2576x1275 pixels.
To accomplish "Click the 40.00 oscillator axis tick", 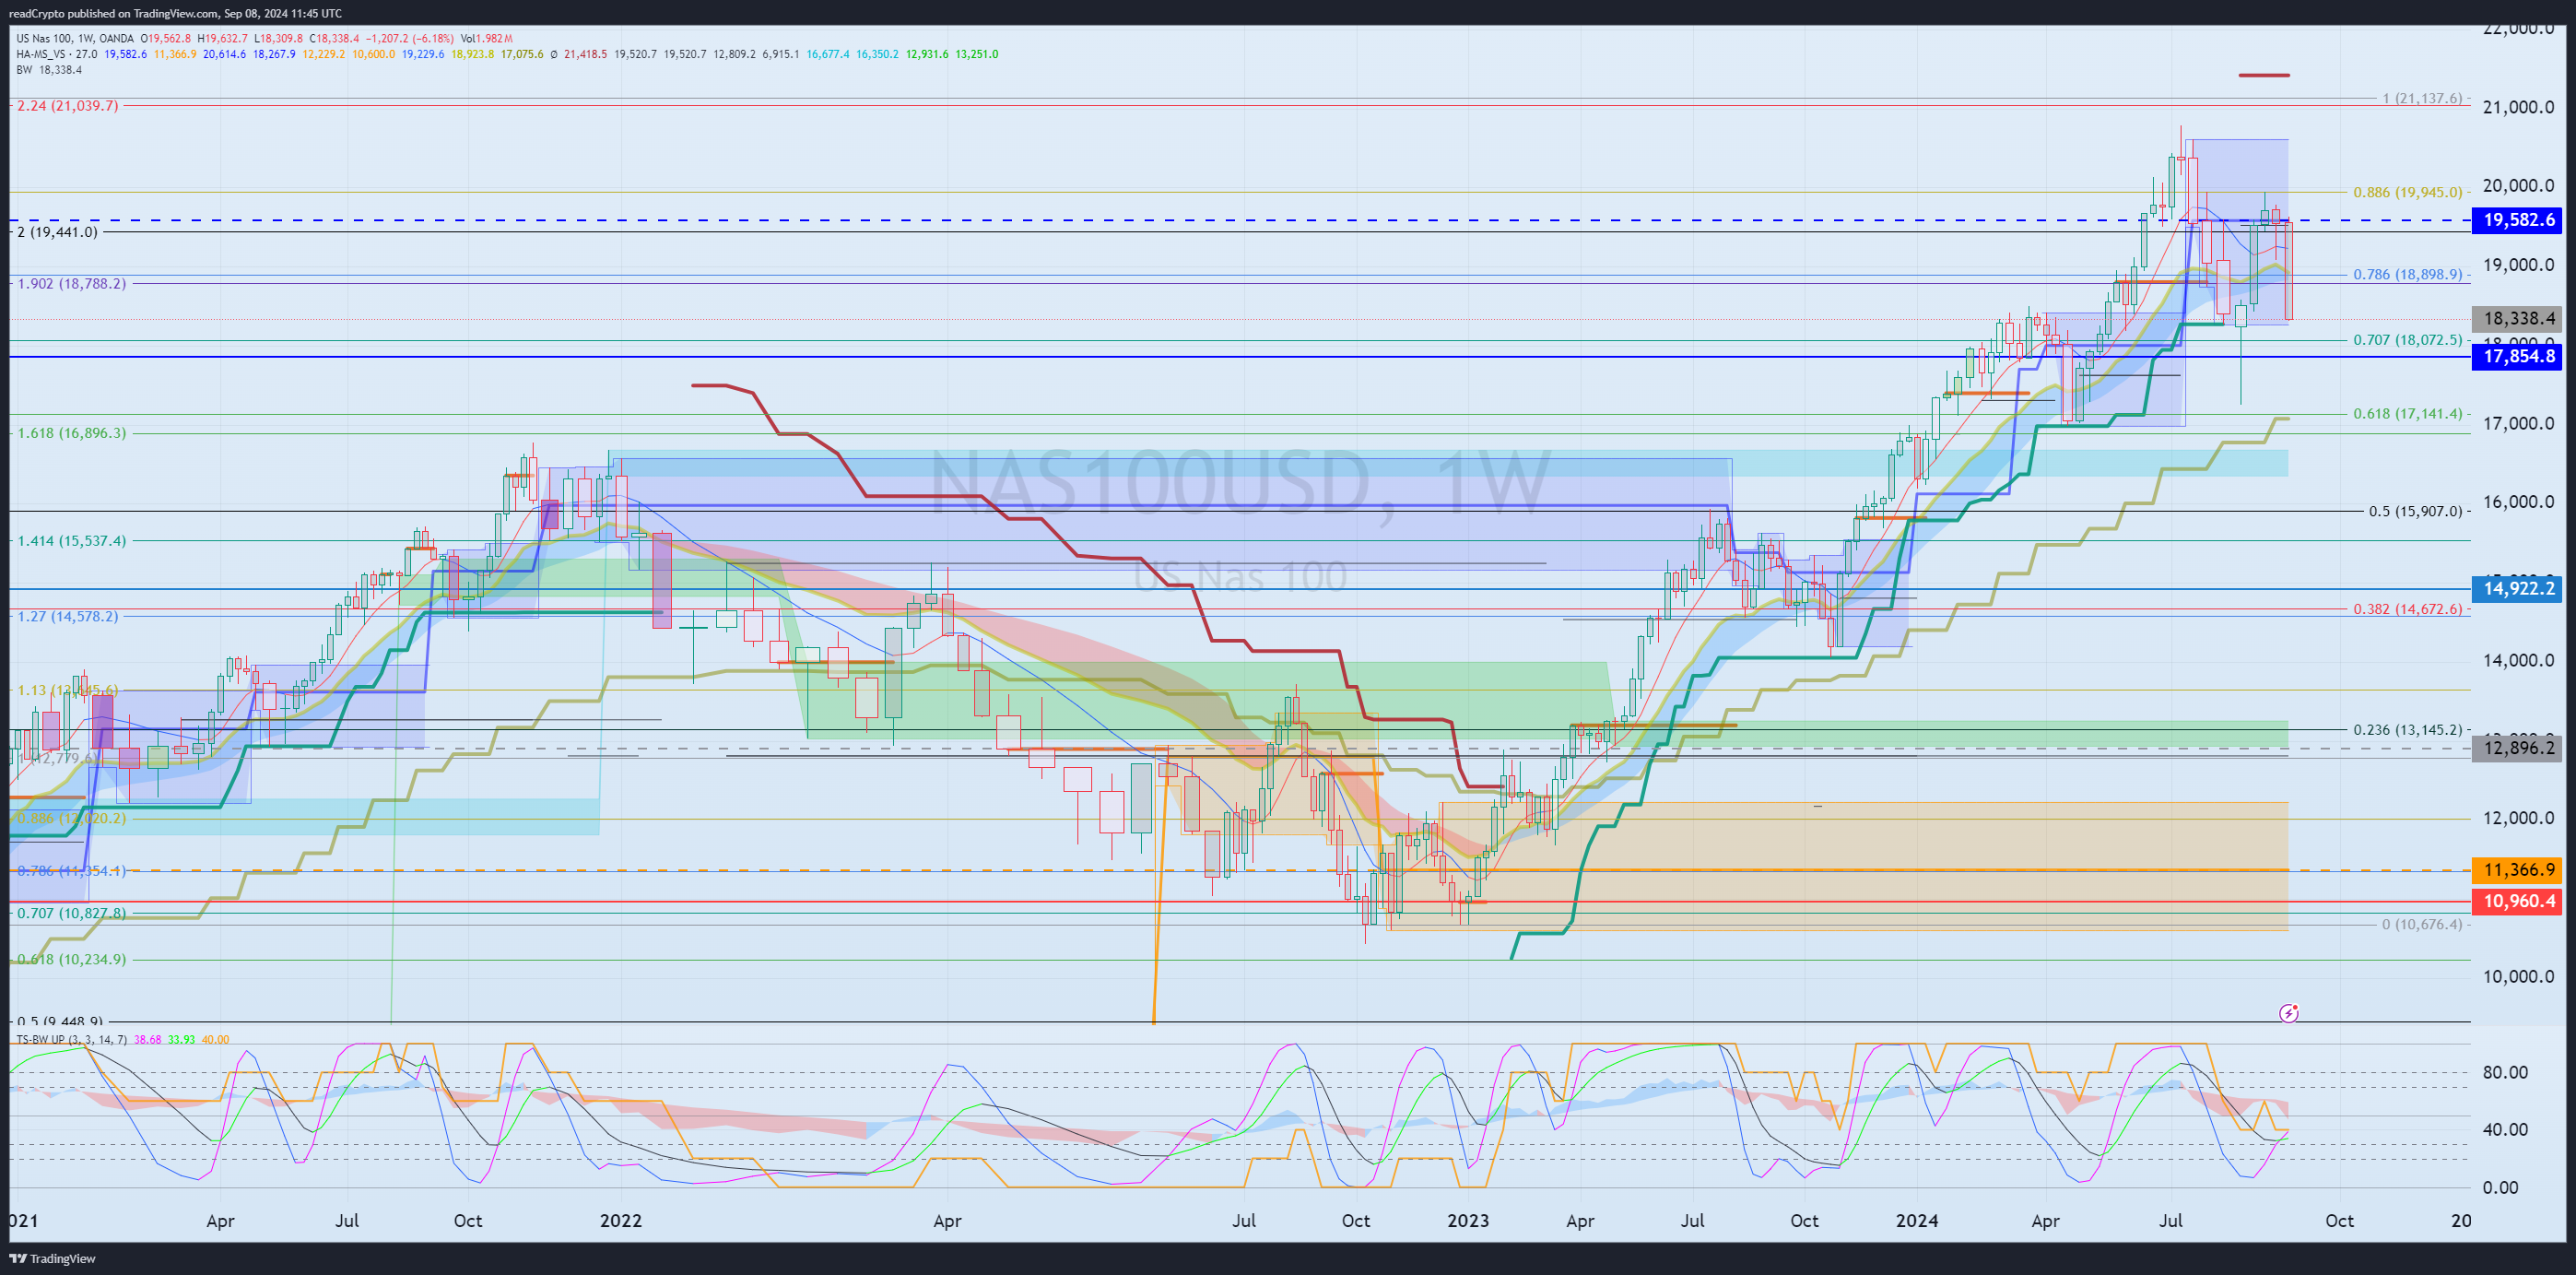I will (x=2505, y=1130).
